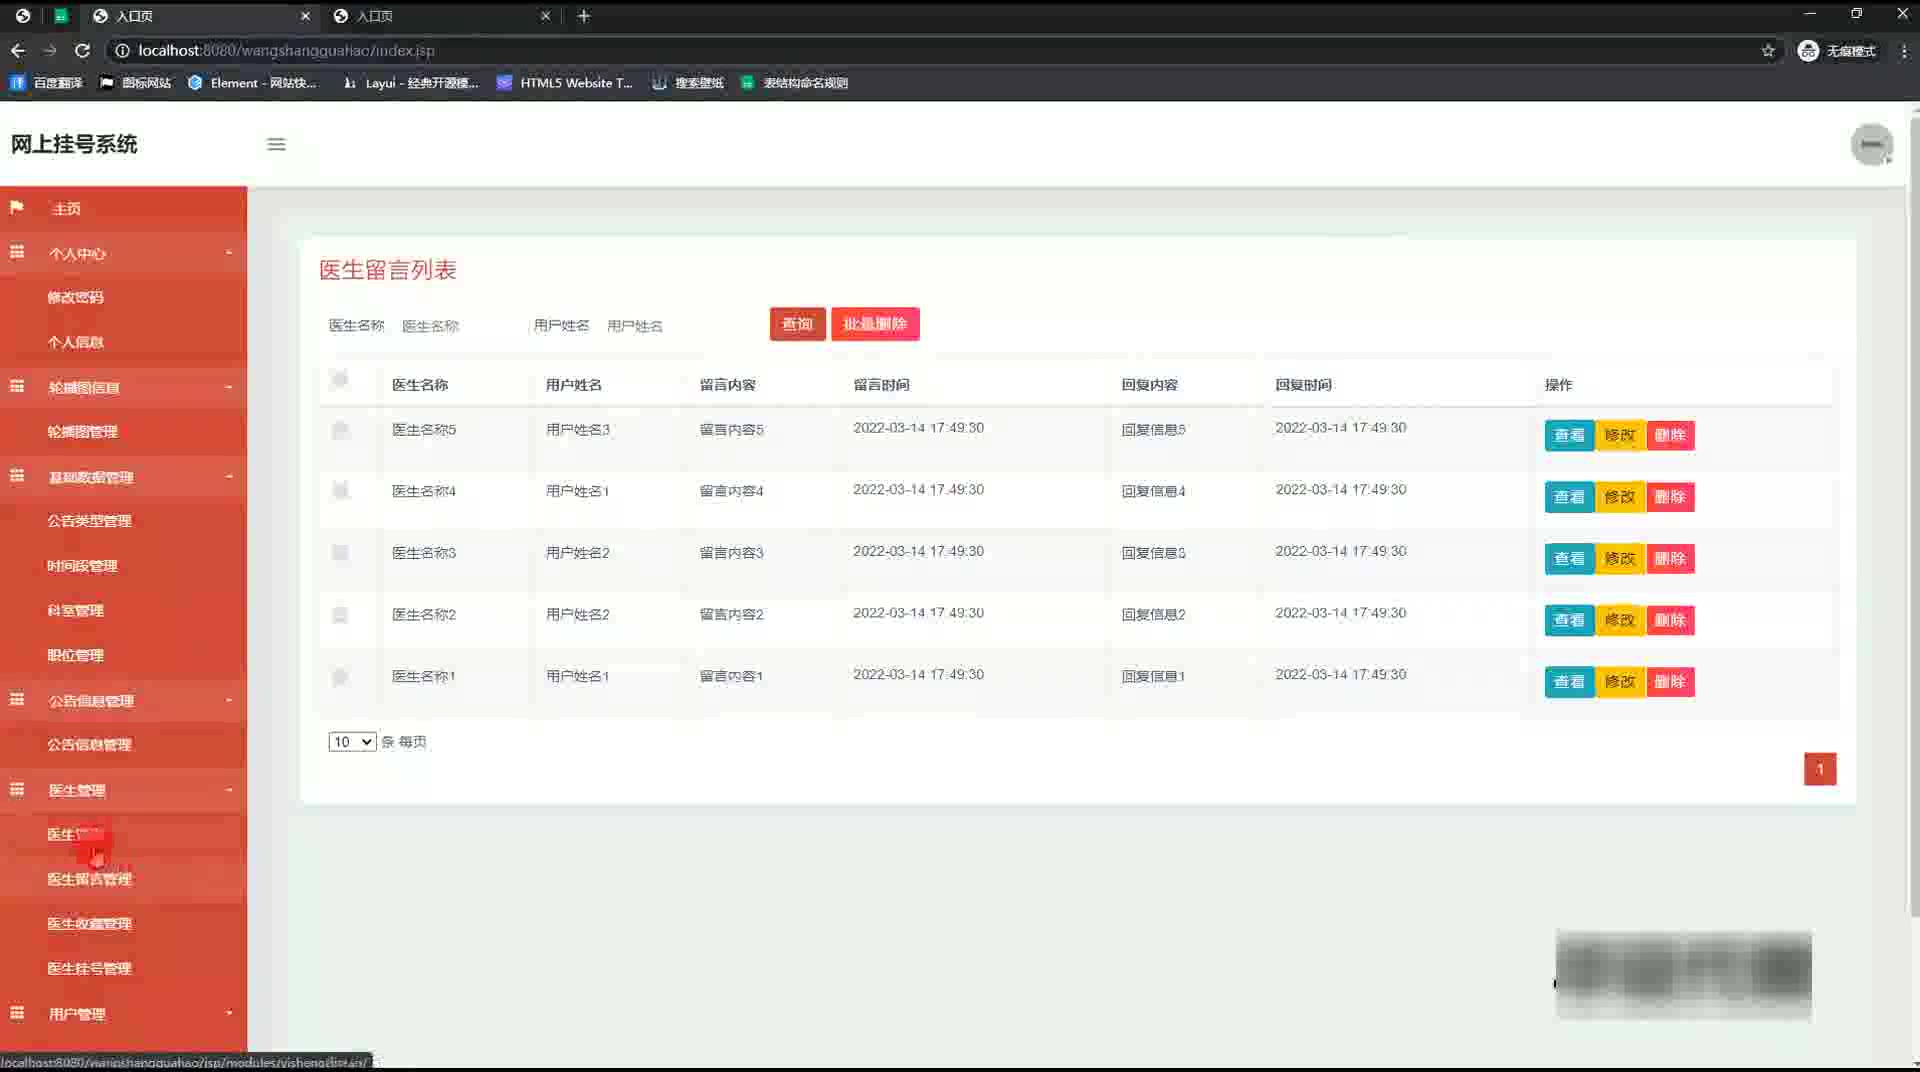Open 公告类型管理 in the sidebar

pyautogui.click(x=89, y=521)
